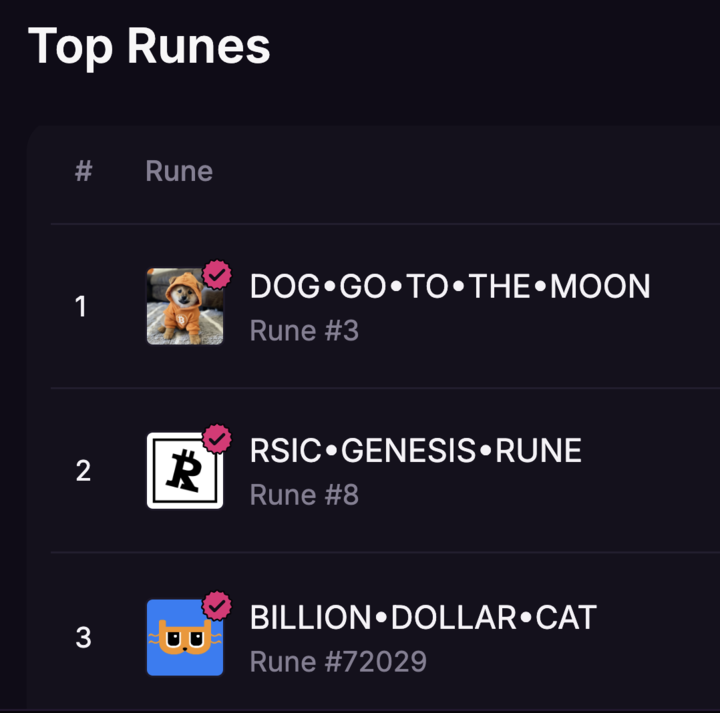Image resolution: width=720 pixels, height=713 pixels.
Task: Select rank number 3 in table
Action: coord(83,638)
